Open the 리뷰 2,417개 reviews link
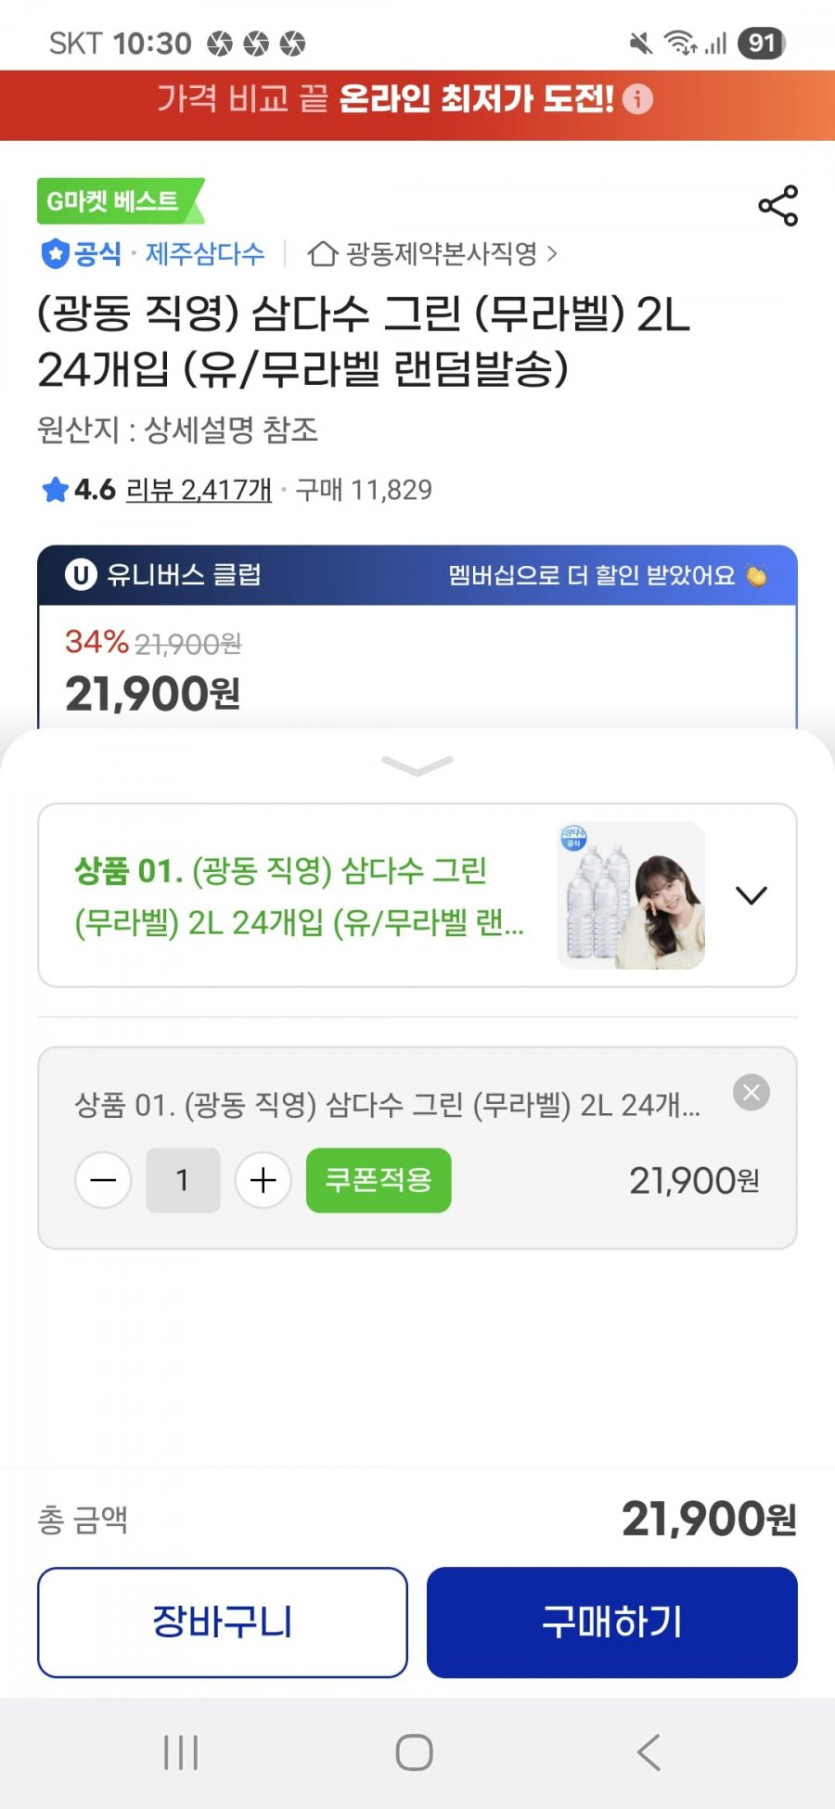 (198, 490)
